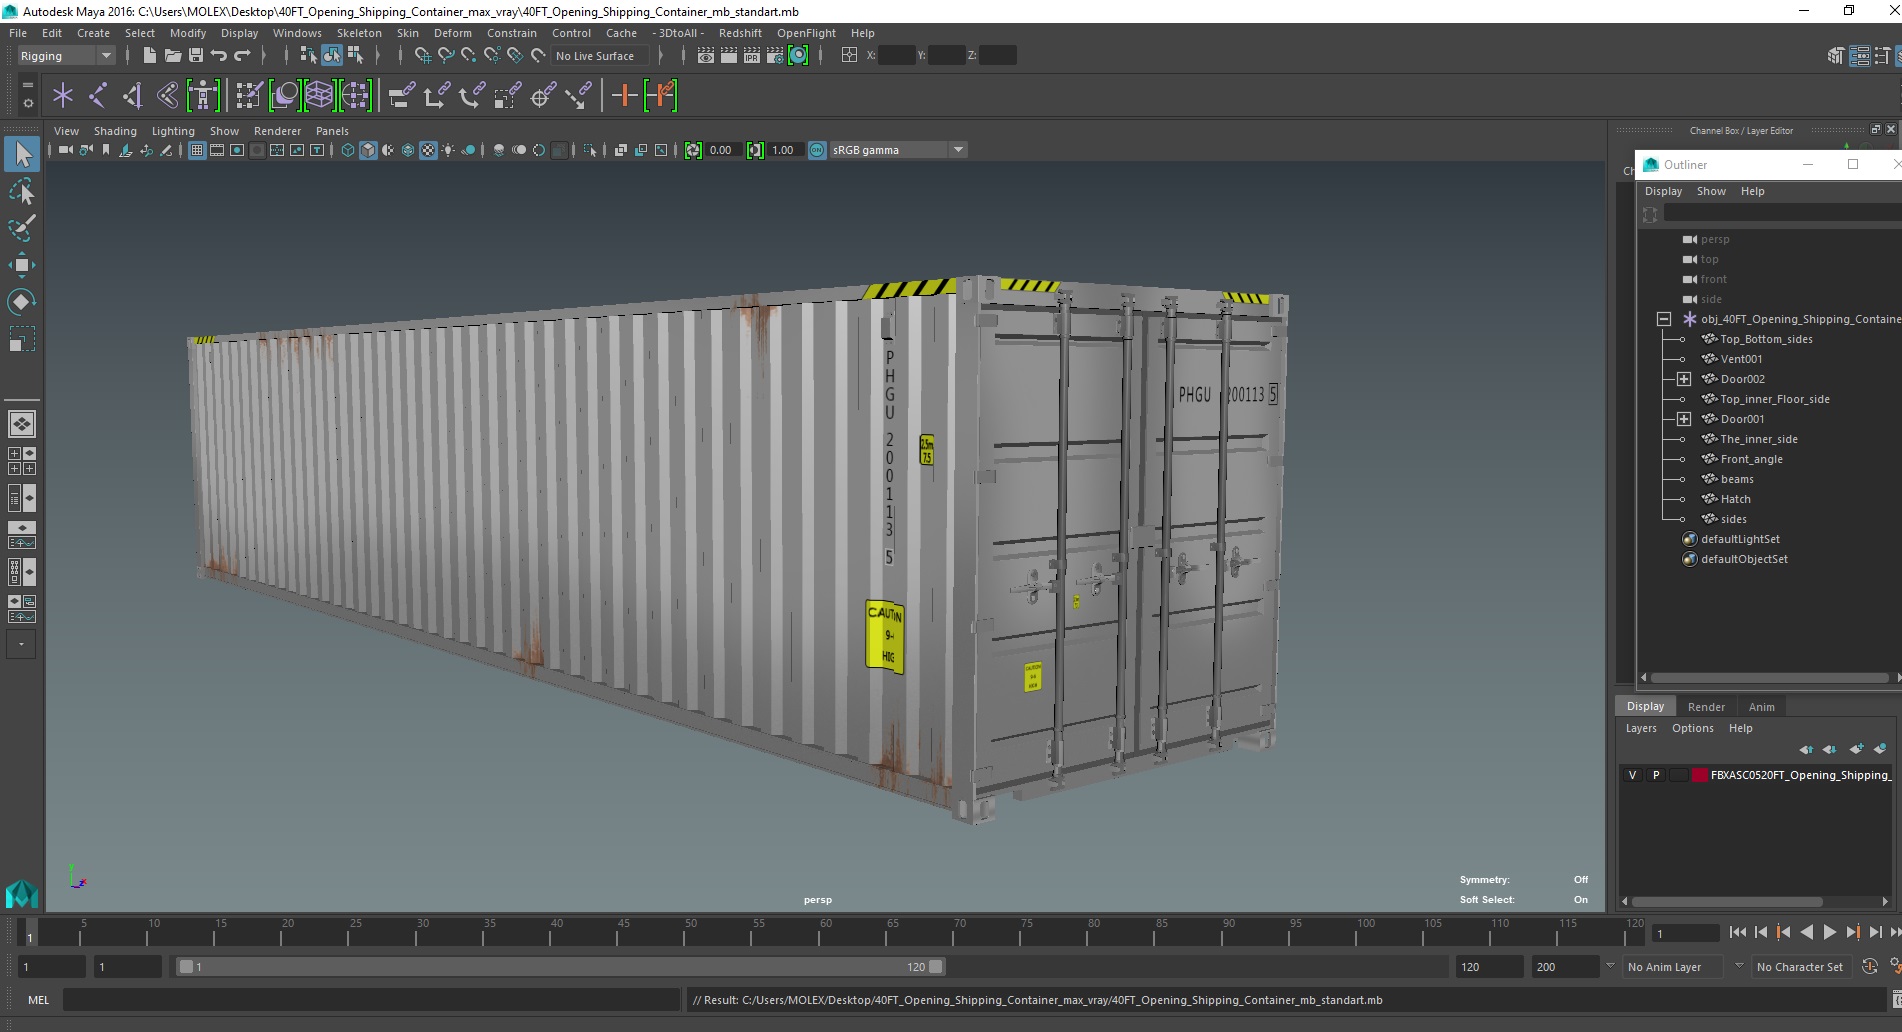Open the Deform menu

(x=452, y=33)
